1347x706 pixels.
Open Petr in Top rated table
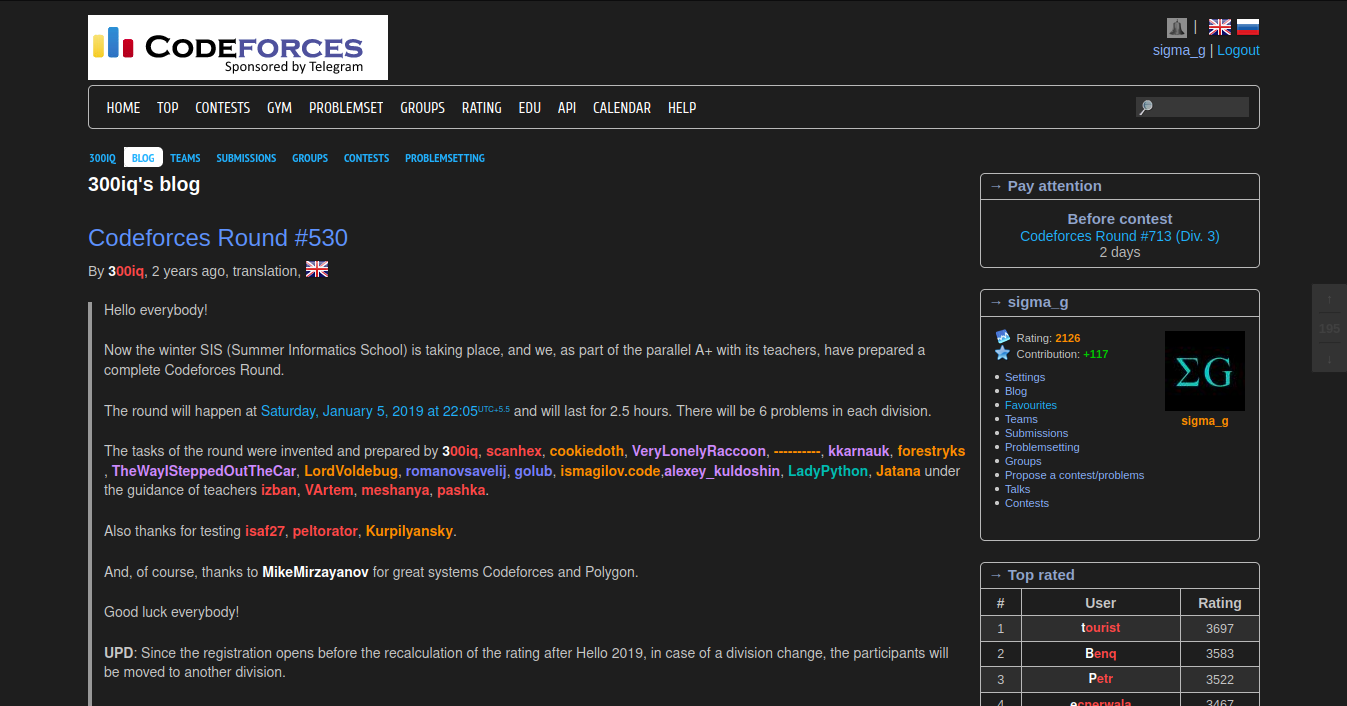pyautogui.click(x=1100, y=680)
